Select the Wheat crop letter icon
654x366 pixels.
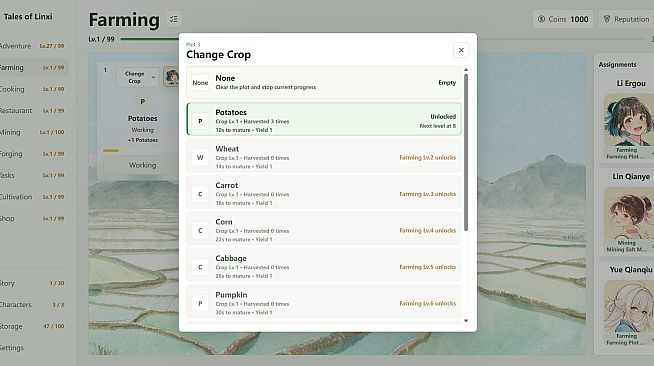[x=200, y=158]
